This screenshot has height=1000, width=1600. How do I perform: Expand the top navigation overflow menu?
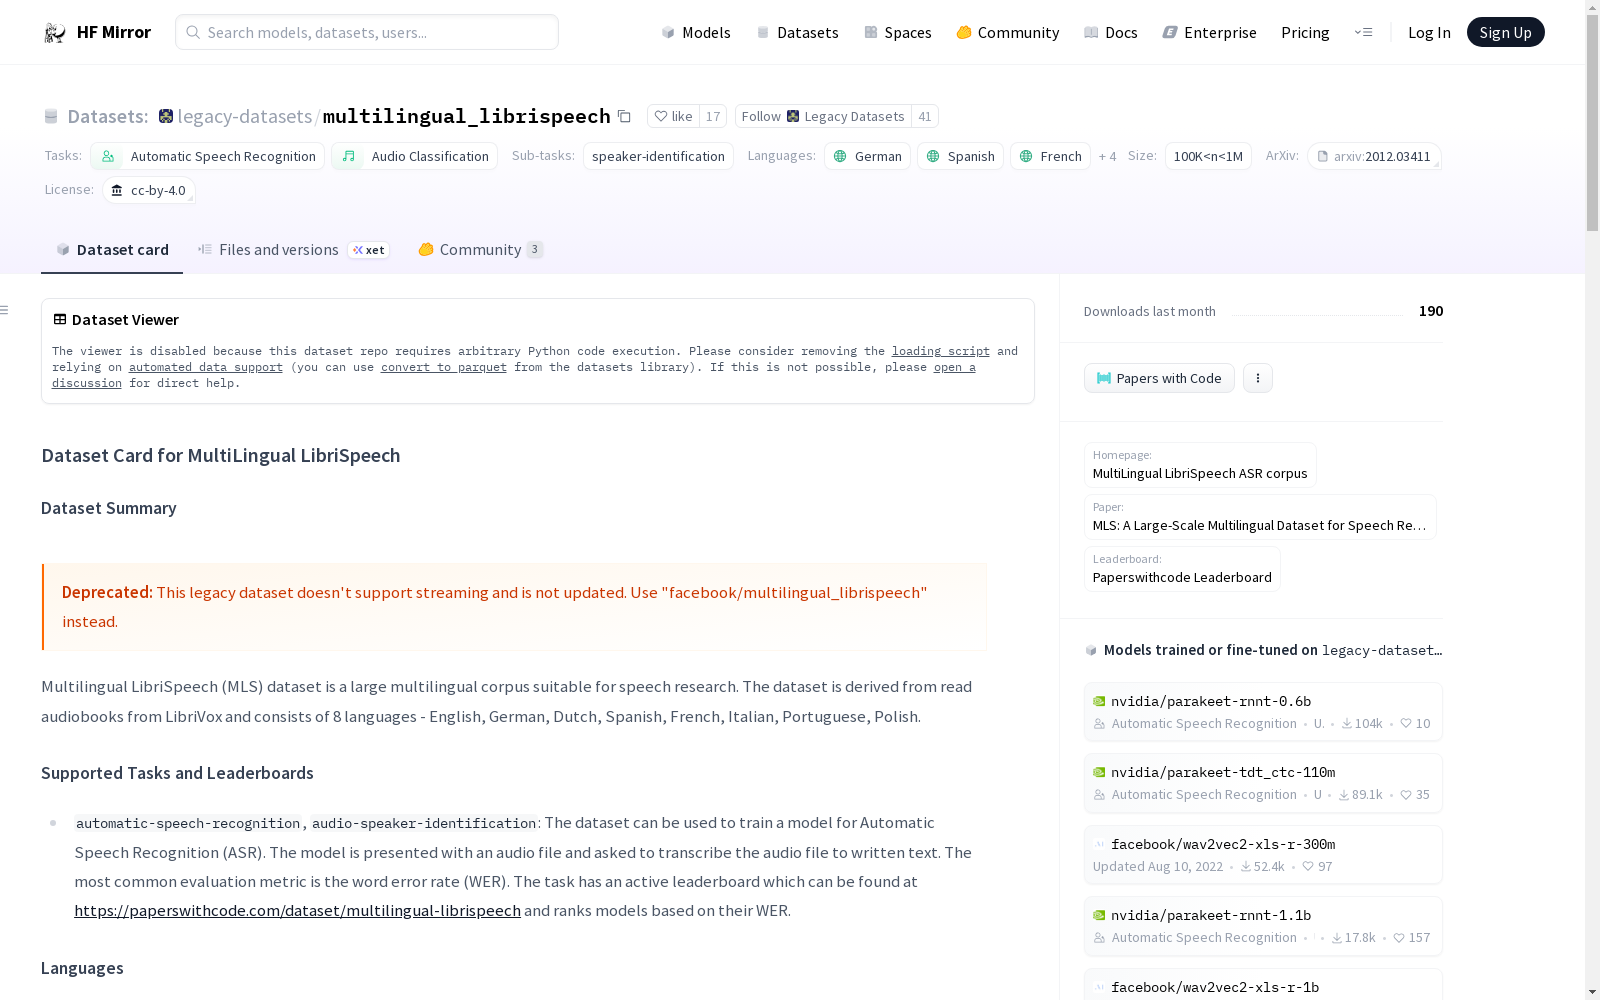tap(1363, 32)
